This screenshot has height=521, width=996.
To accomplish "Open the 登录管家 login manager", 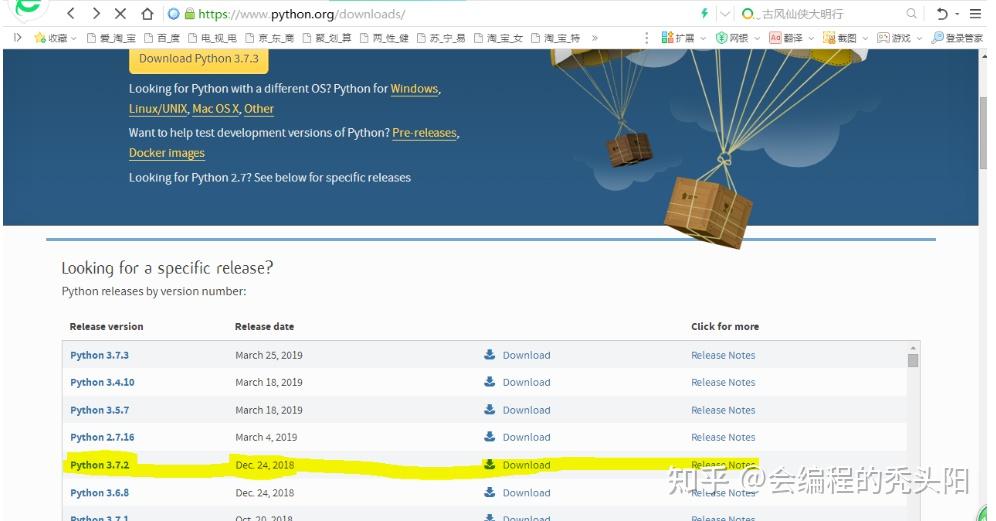I will click(x=957, y=38).
